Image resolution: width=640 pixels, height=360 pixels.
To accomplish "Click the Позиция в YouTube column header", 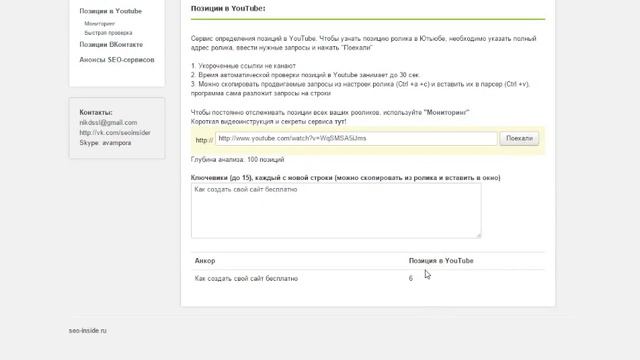I will pos(441,260).
